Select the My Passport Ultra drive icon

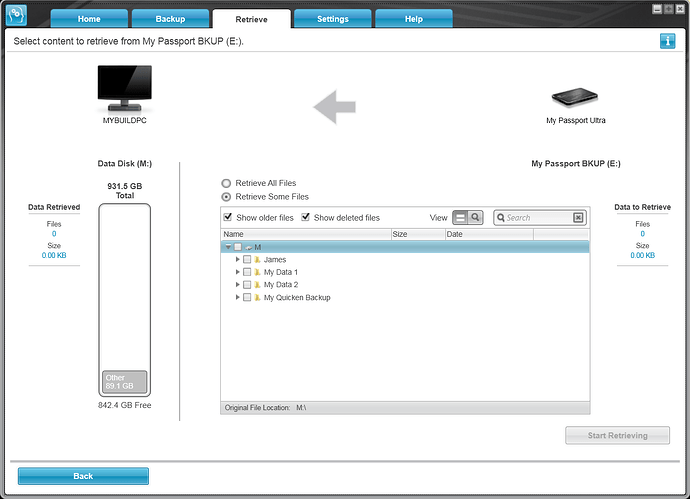[575, 97]
